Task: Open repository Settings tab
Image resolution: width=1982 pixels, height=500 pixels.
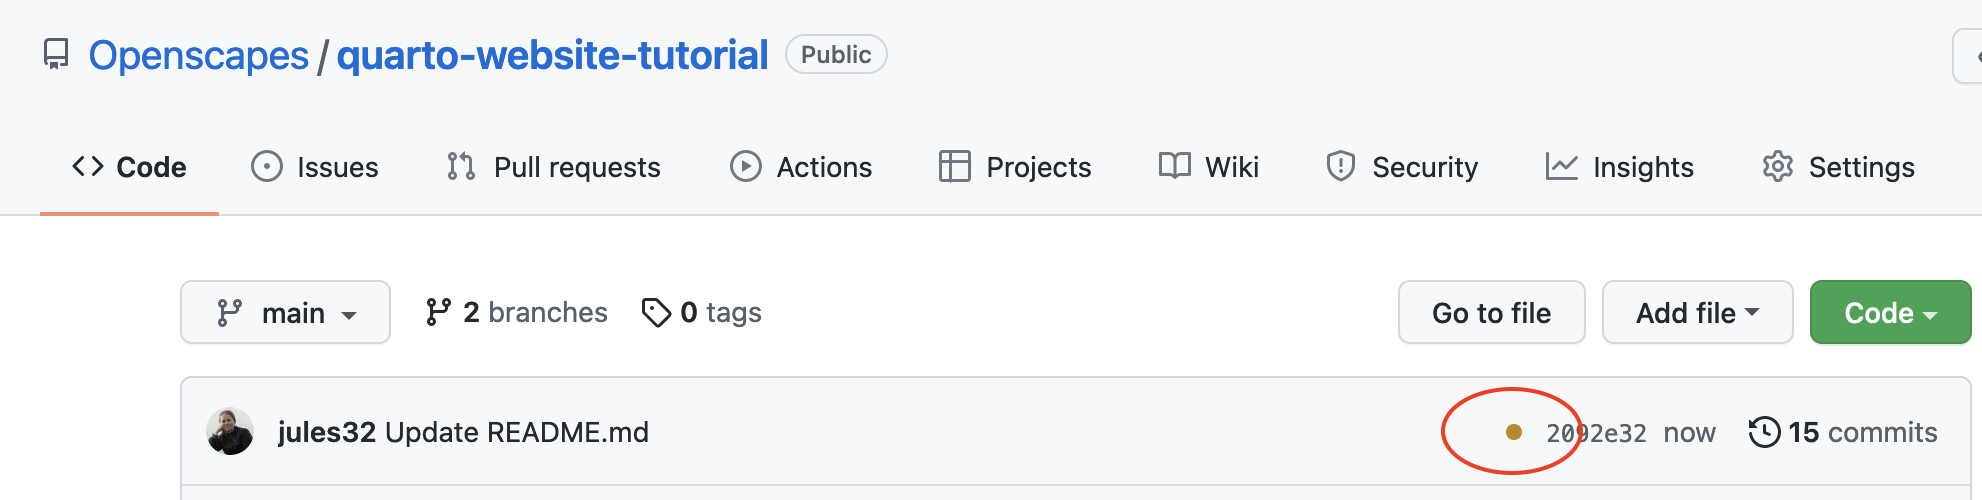Action: 1838,167
